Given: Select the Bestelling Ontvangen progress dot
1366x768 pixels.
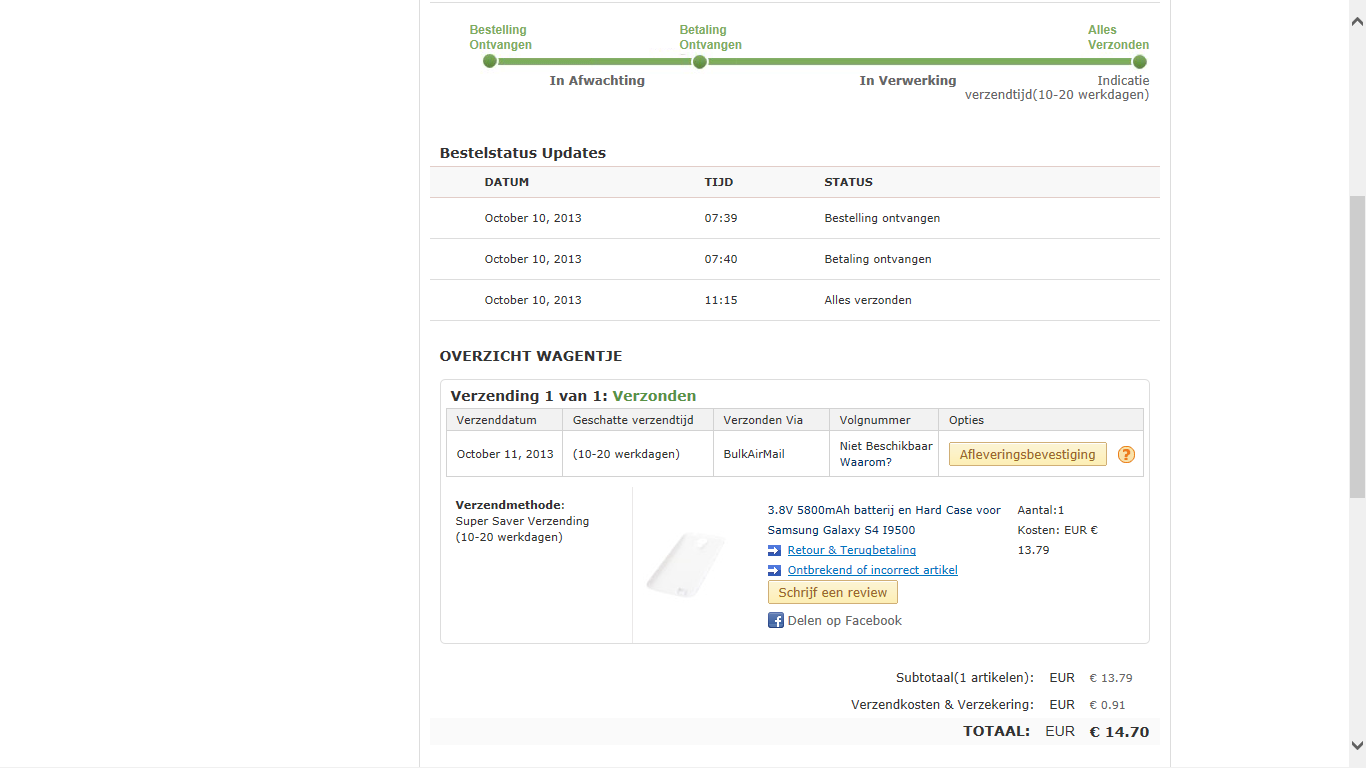Looking at the screenshot, I should click(490, 61).
